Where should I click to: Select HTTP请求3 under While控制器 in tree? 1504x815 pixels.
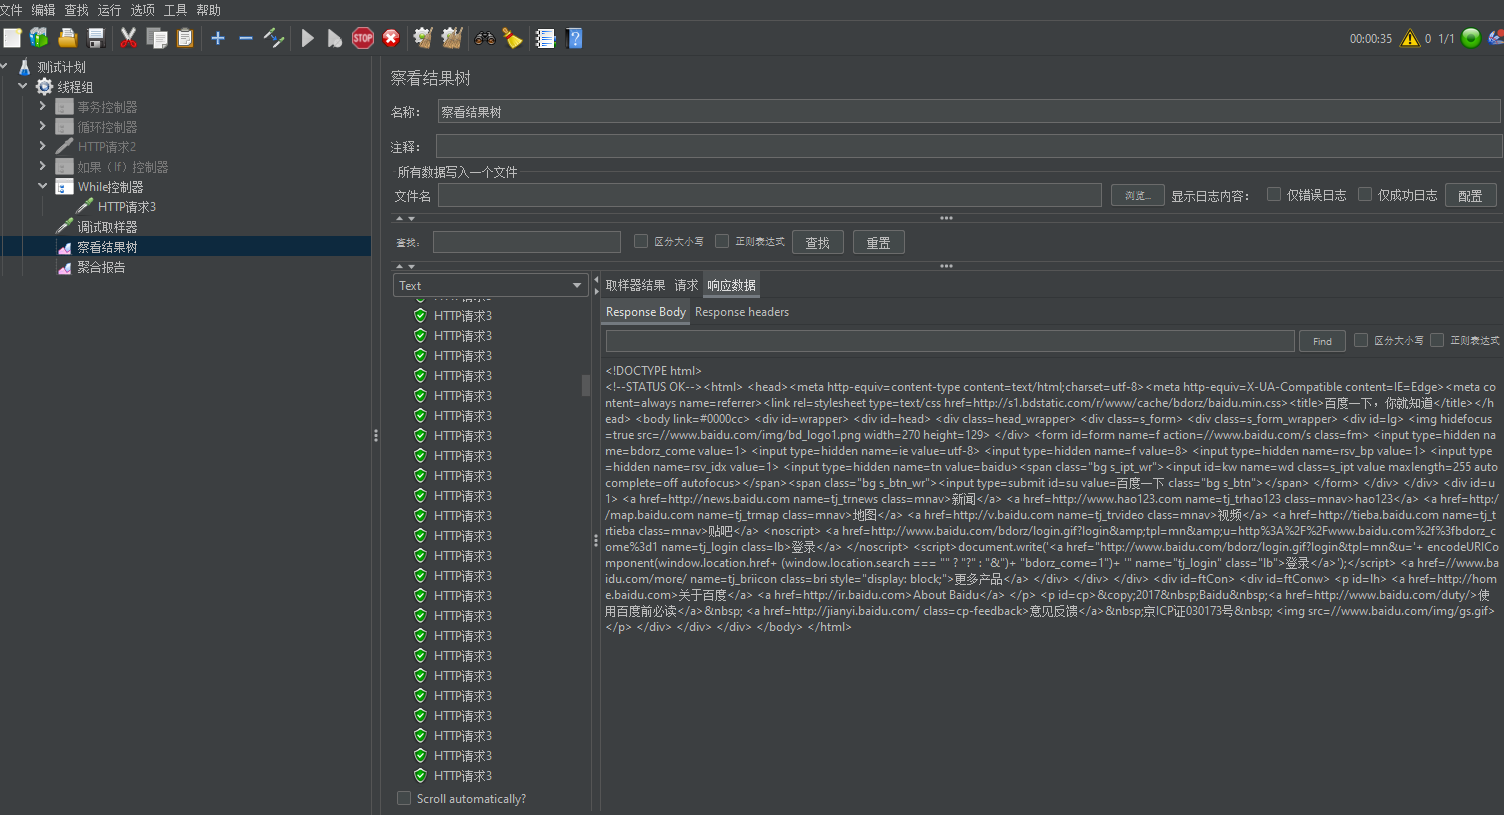[126, 207]
